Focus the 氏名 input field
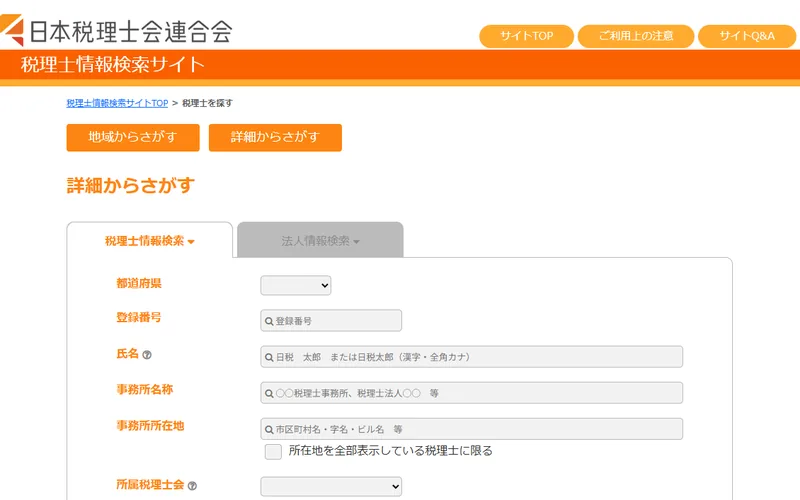The image size is (800, 500). pyautogui.click(x=471, y=357)
